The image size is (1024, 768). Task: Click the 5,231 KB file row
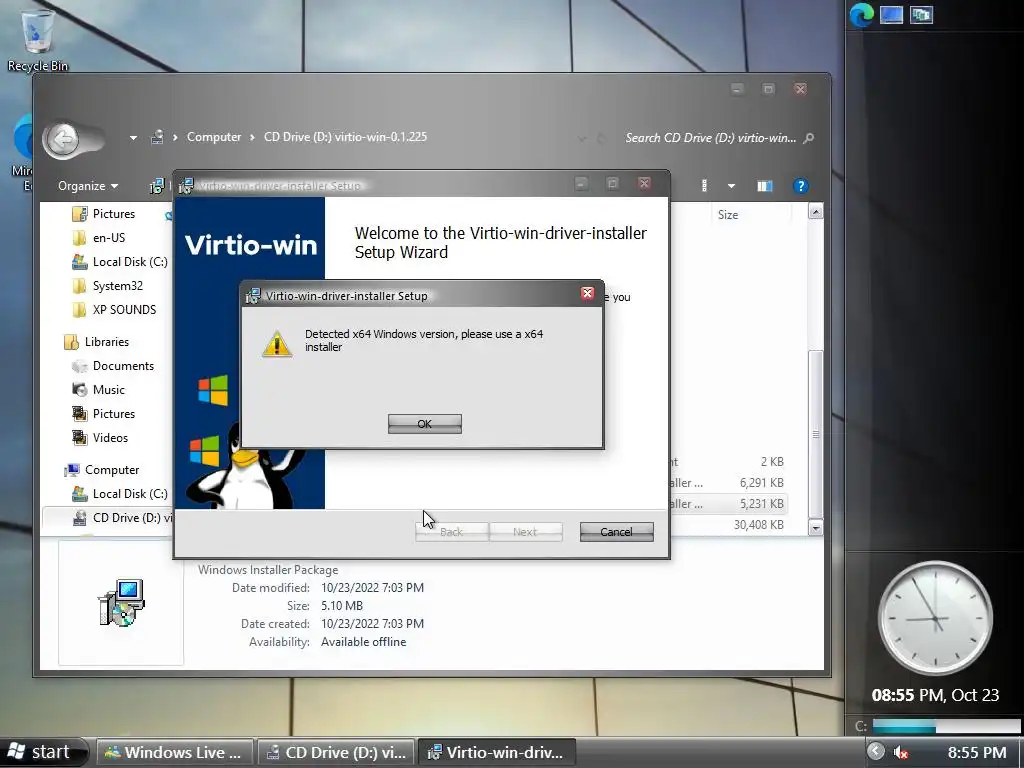(x=728, y=504)
